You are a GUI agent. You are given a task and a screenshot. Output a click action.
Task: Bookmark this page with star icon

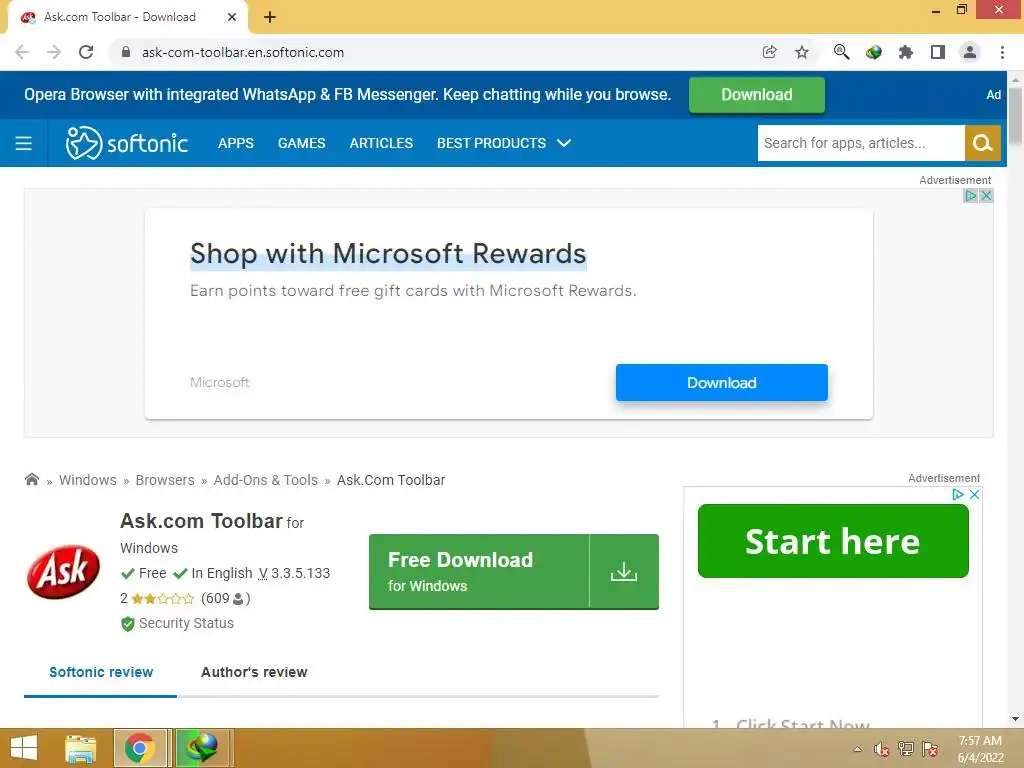pos(802,52)
